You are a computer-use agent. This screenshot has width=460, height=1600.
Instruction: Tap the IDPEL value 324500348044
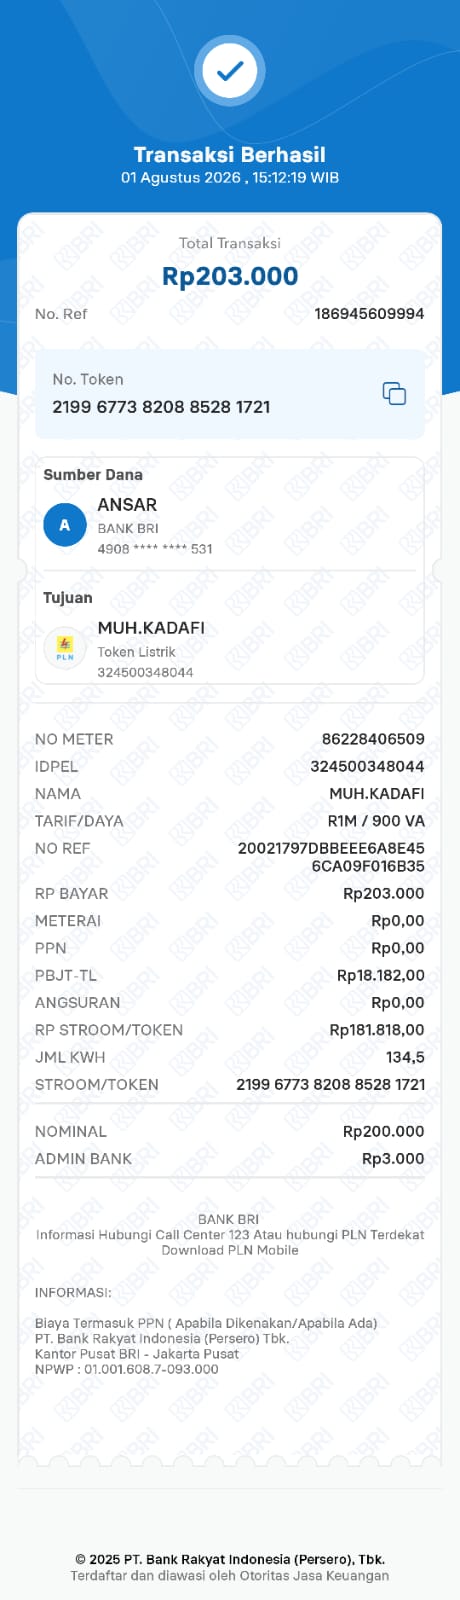[x=367, y=766]
